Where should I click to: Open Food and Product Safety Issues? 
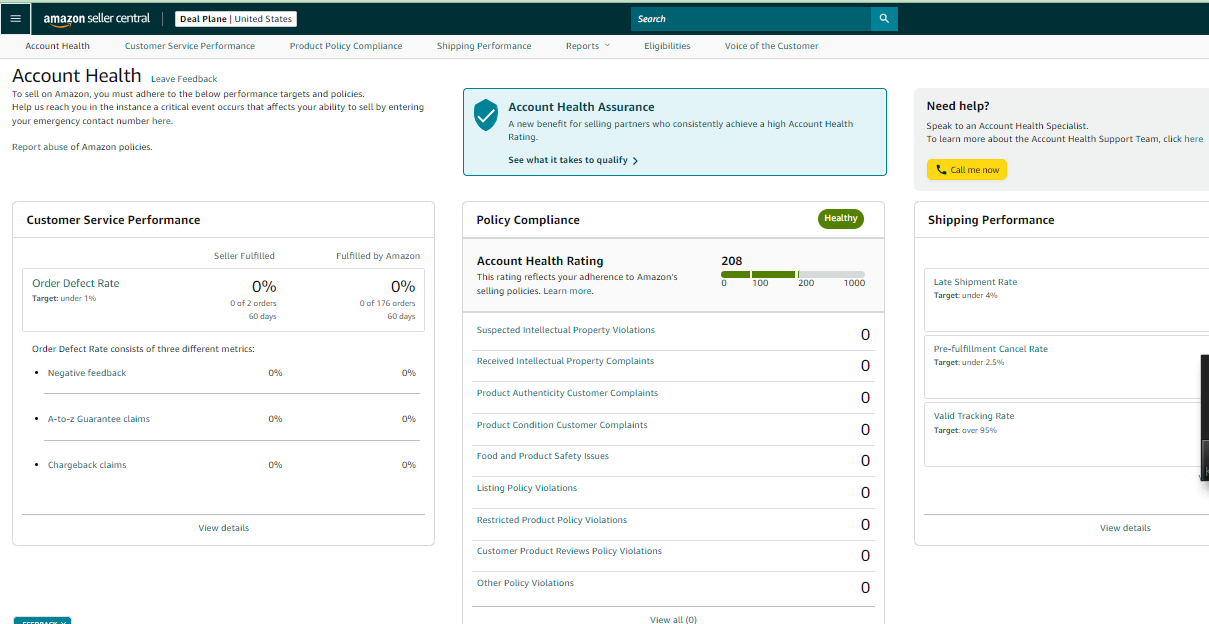coord(543,456)
